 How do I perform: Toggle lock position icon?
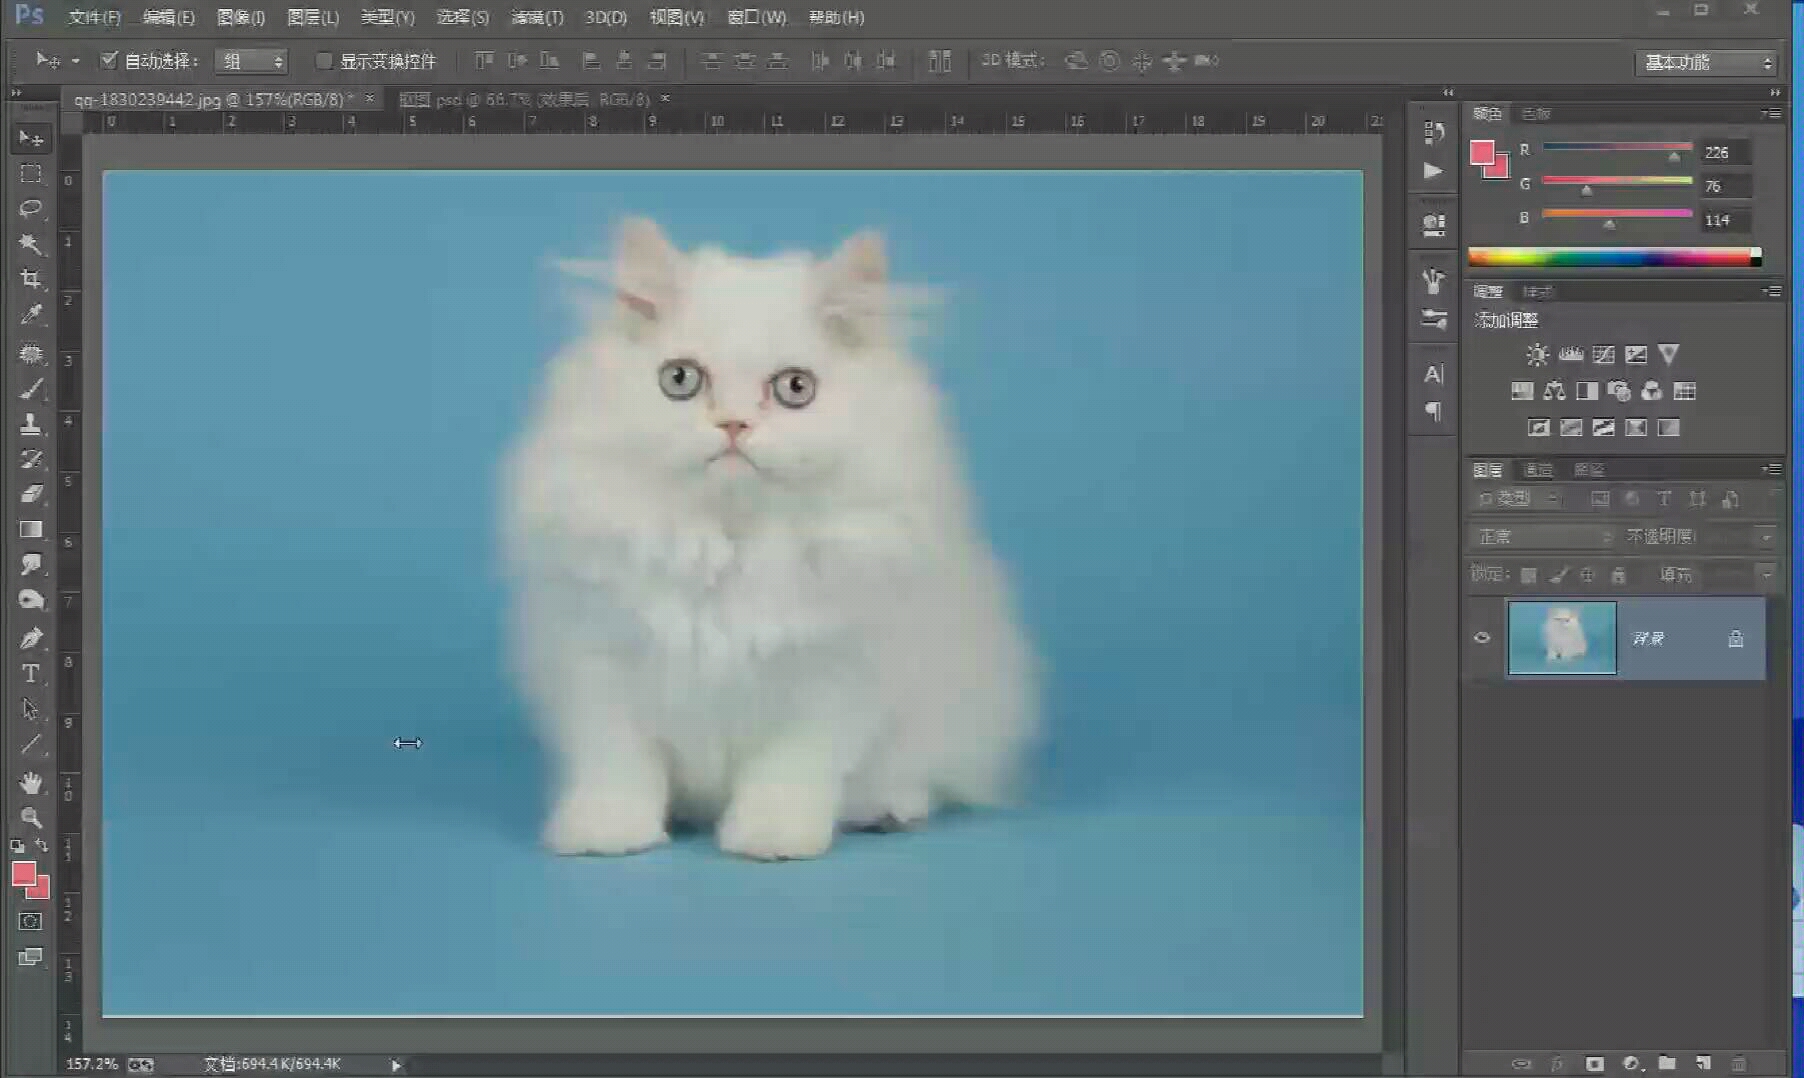tap(1587, 575)
